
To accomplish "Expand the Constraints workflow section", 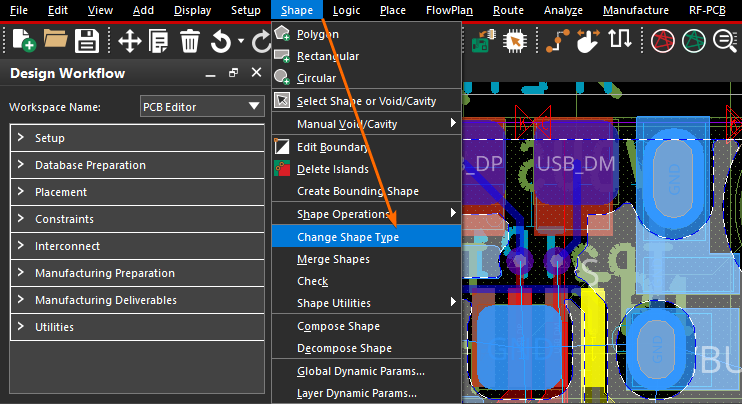I will pos(64,219).
